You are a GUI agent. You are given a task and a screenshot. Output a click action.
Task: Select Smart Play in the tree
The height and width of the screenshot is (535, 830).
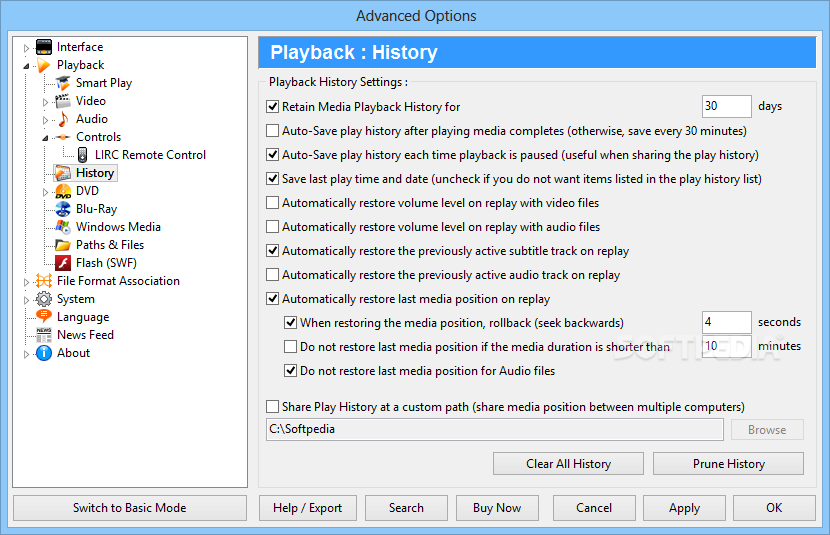point(104,83)
